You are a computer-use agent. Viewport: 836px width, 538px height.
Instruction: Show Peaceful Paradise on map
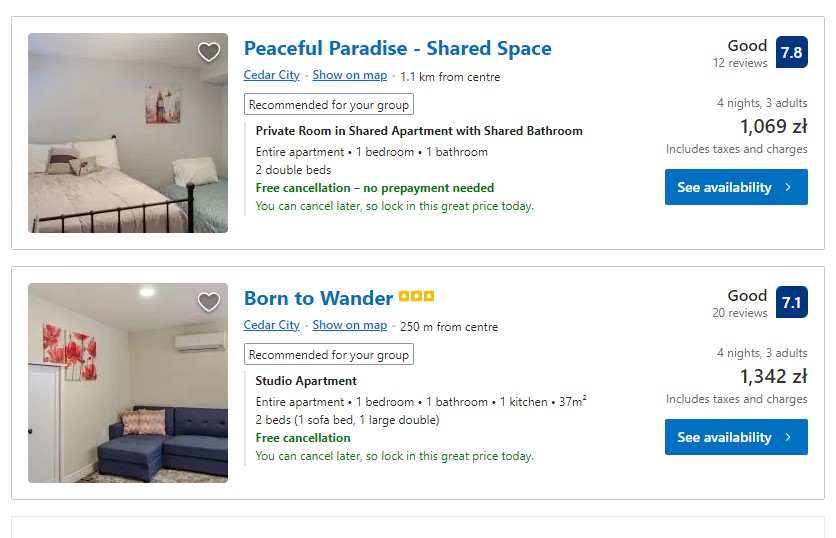(349, 75)
